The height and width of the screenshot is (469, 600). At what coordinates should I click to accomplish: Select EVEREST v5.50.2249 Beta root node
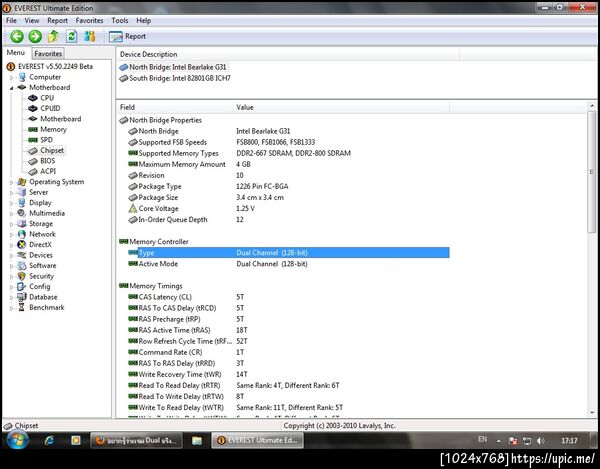tap(55, 67)
